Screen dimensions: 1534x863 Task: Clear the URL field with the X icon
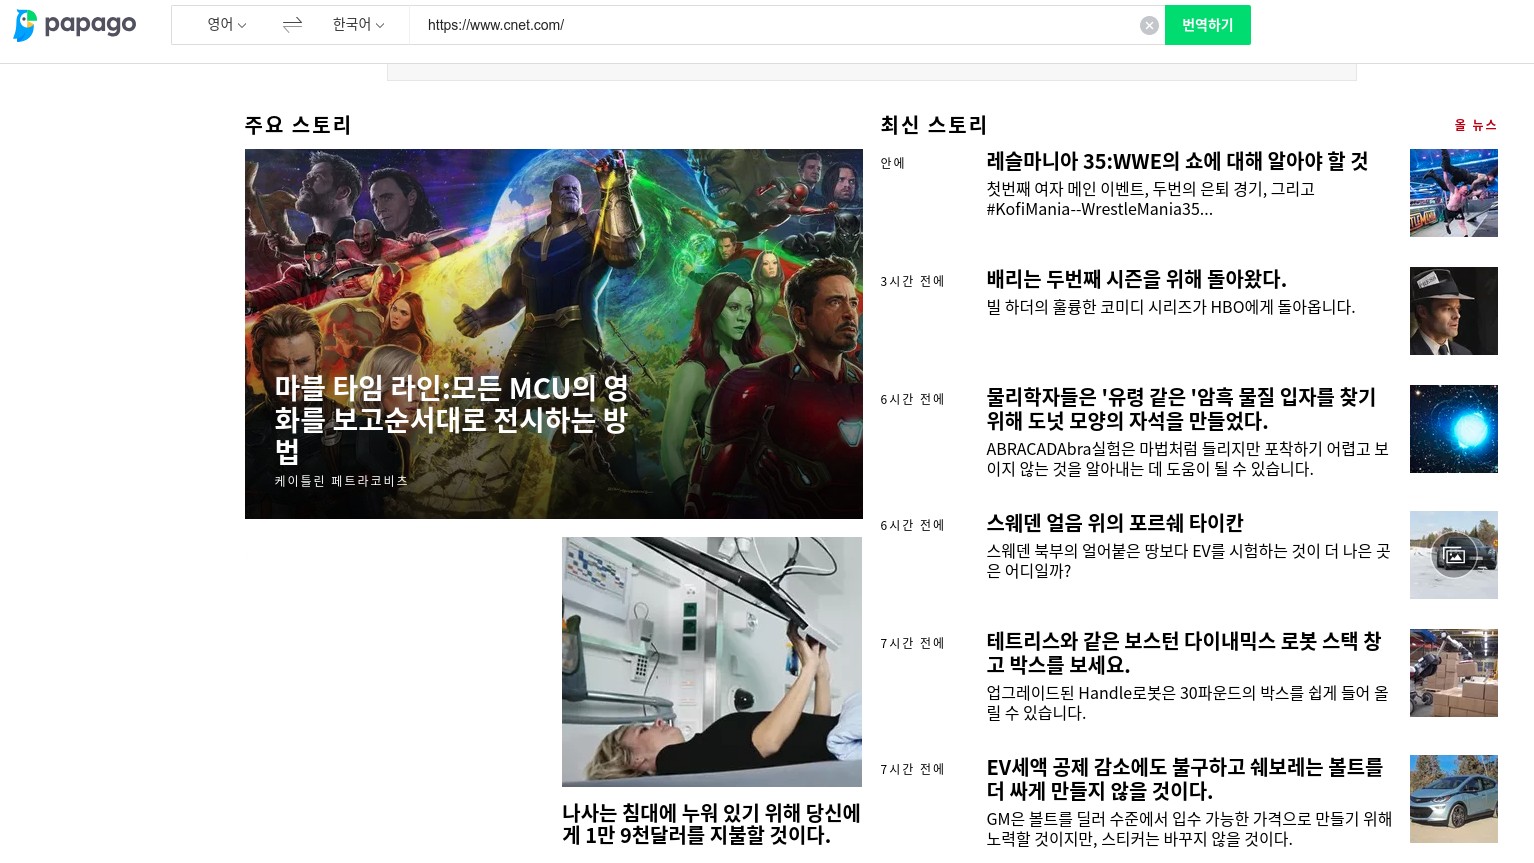tap(1149, 26)
